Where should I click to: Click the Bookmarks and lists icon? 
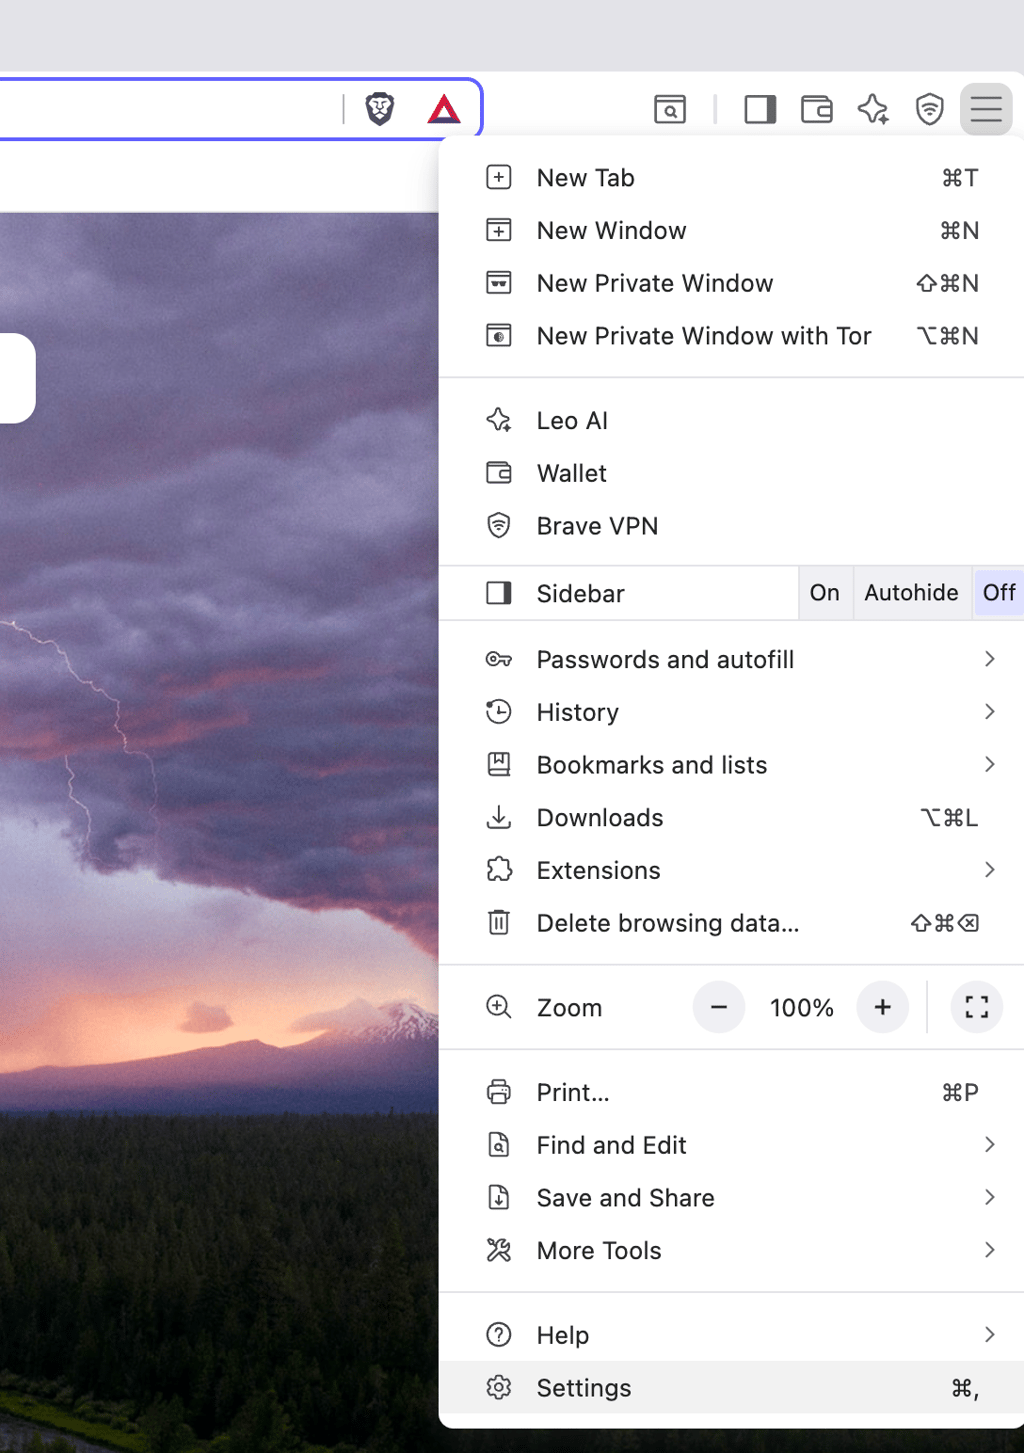pos(499,765)
